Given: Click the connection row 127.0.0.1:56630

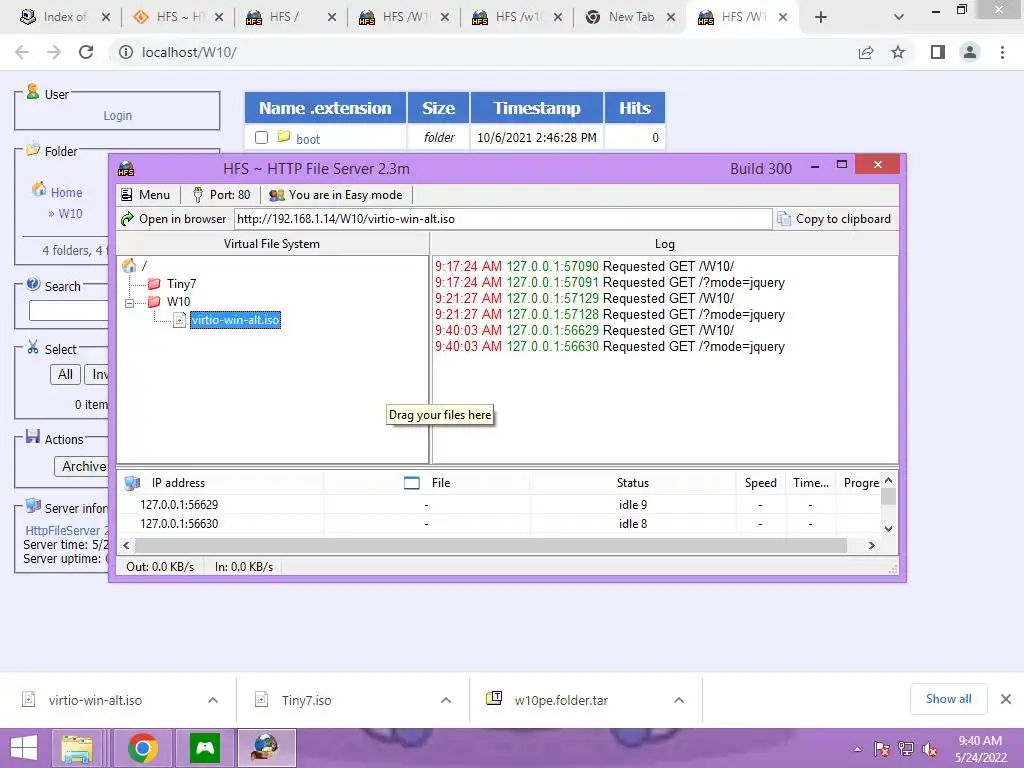Looking at the screenshot, I should coord(500,524).
